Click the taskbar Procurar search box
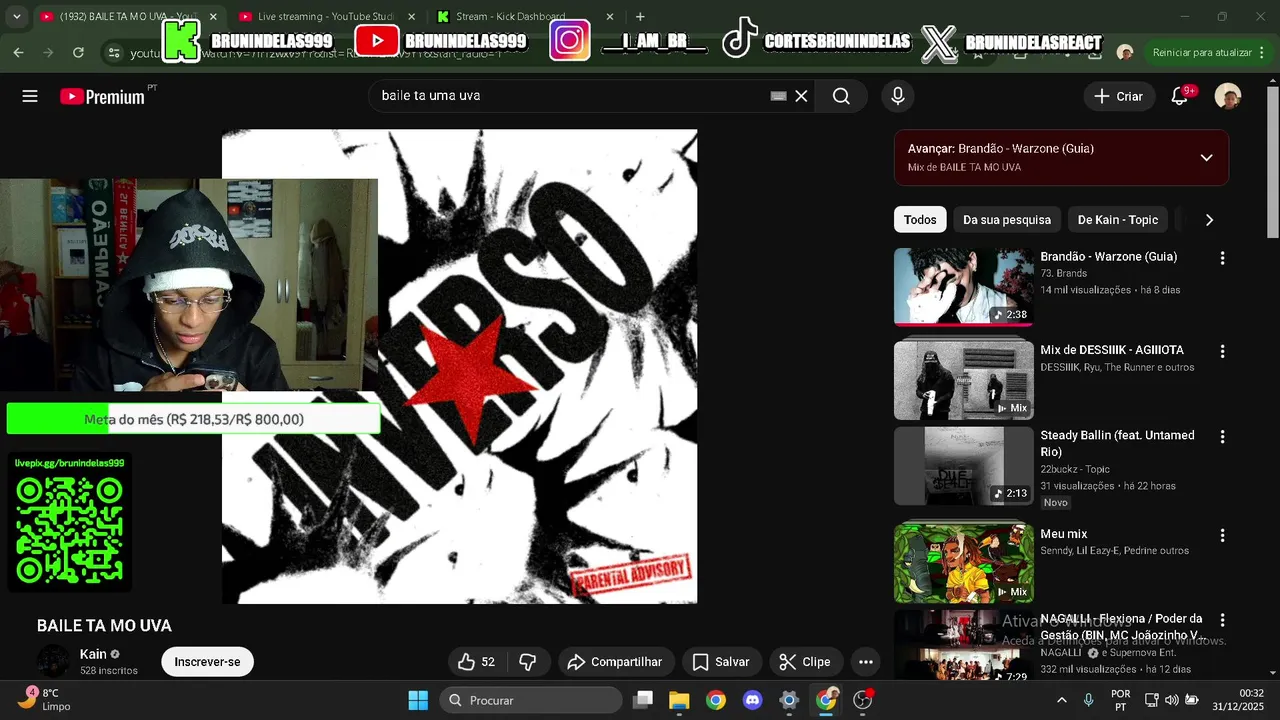 [529, 700]
